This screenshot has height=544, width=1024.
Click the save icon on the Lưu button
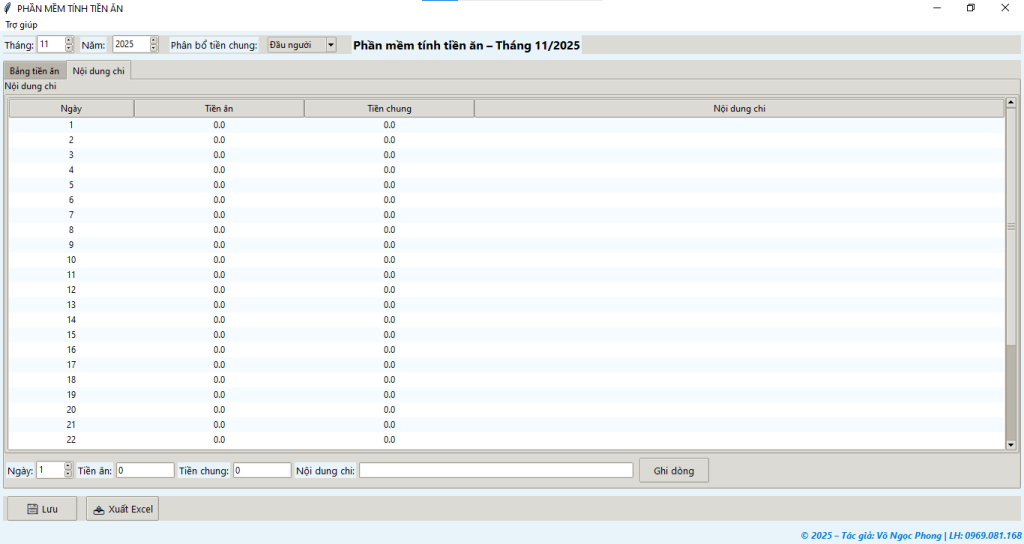(x=33, y=509)
